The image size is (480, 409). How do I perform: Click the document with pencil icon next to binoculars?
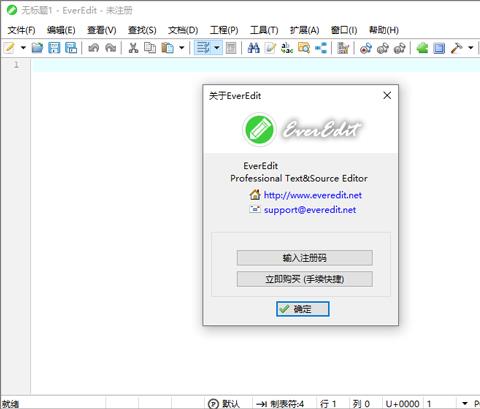coord(270,48)
